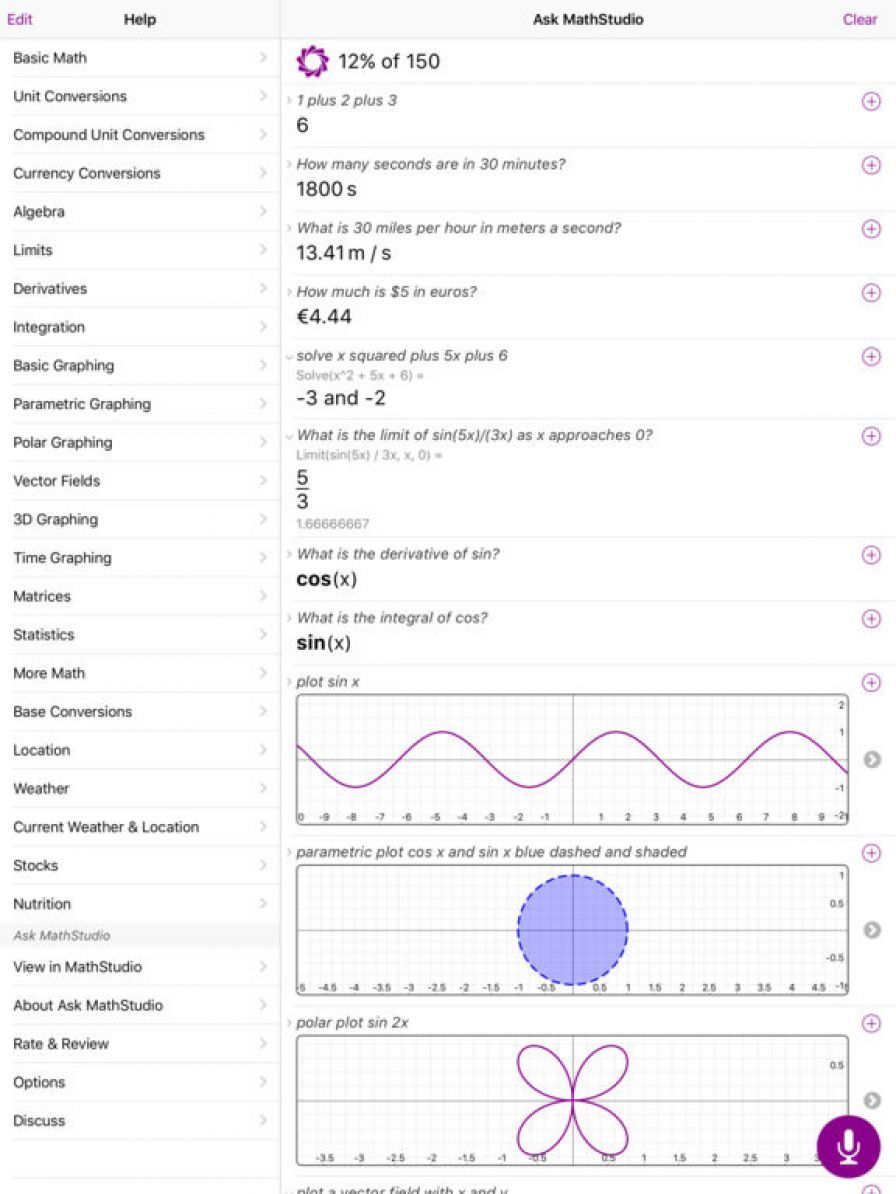Expand the '30 minutes' seconds query chevron

pos(289,164)
